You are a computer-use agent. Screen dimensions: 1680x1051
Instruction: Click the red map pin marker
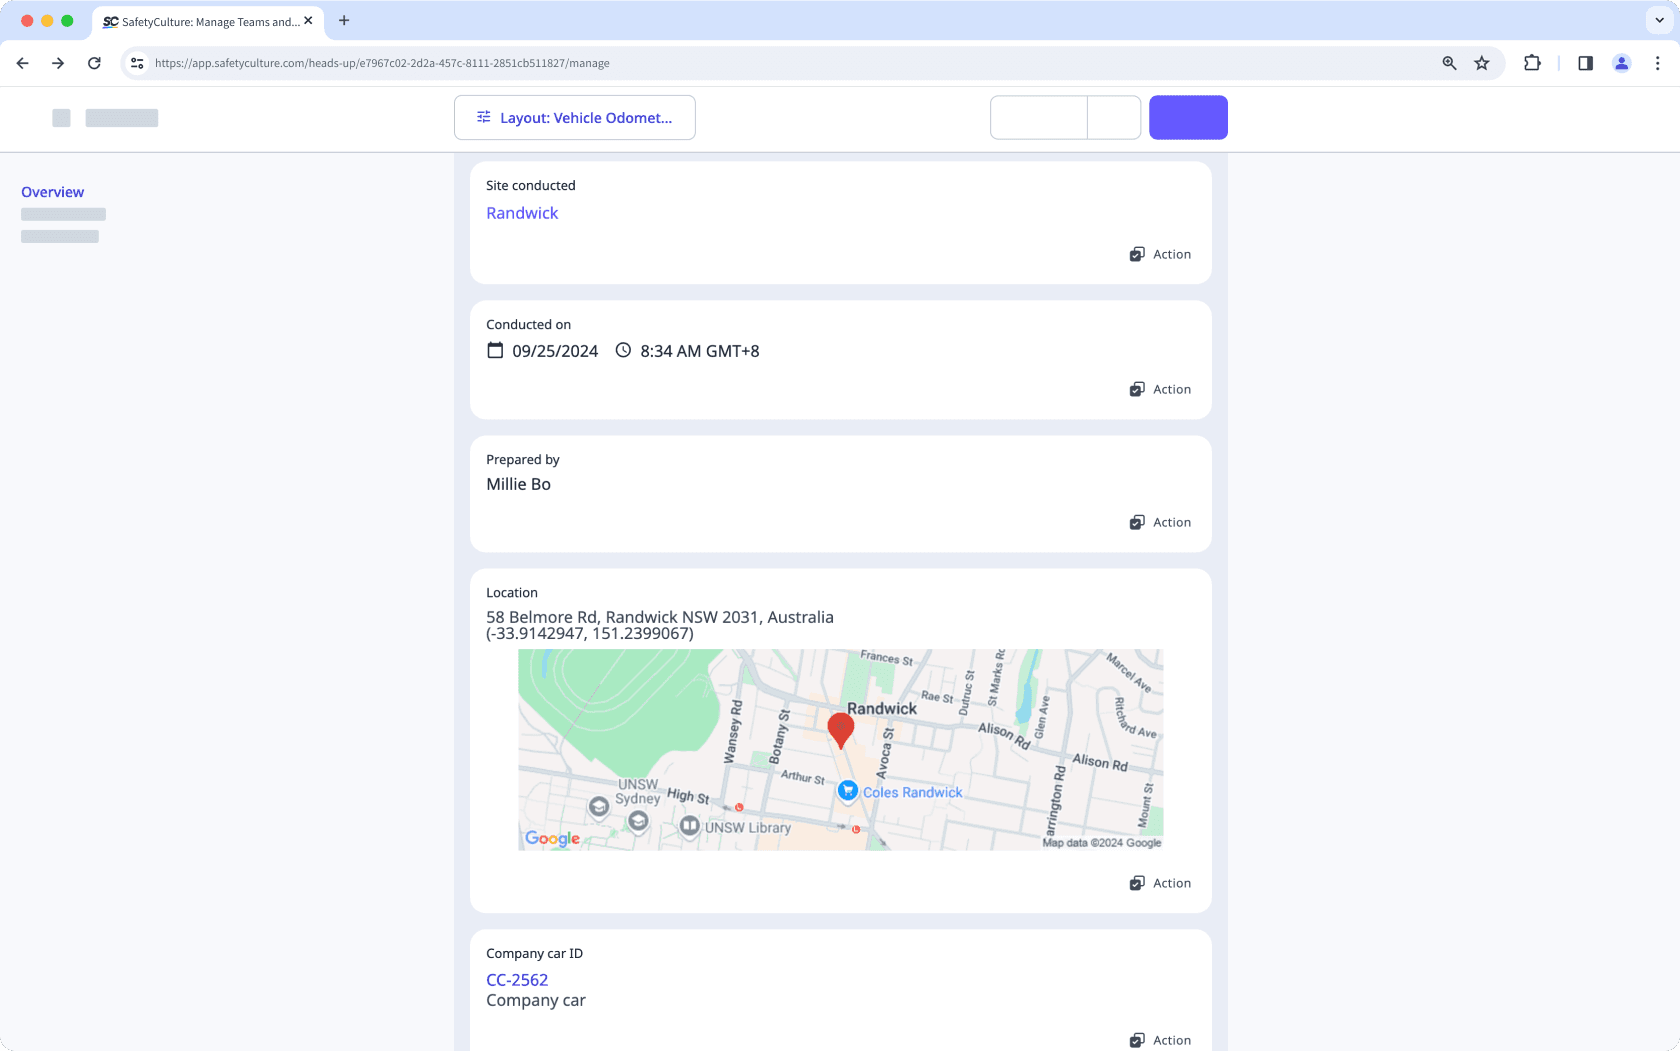point(841,729)
